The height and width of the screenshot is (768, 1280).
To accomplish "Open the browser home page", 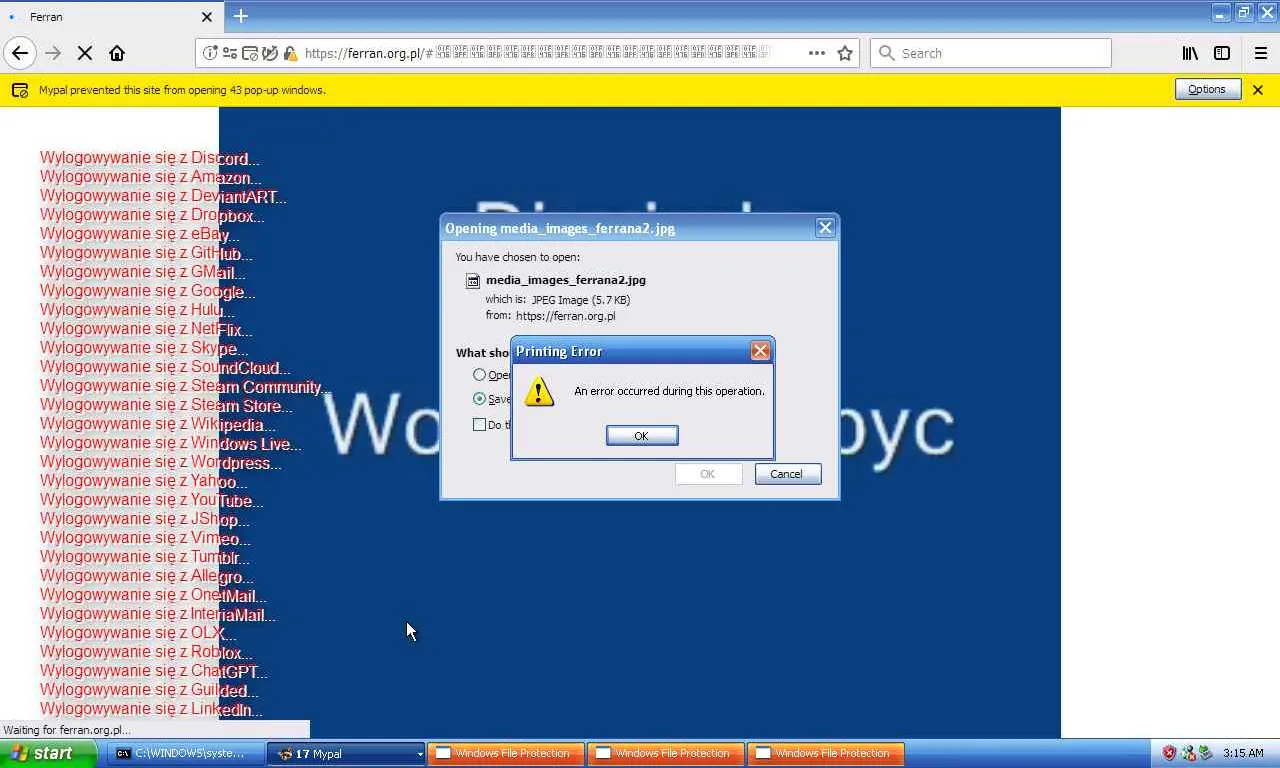I will coord(117,53).
